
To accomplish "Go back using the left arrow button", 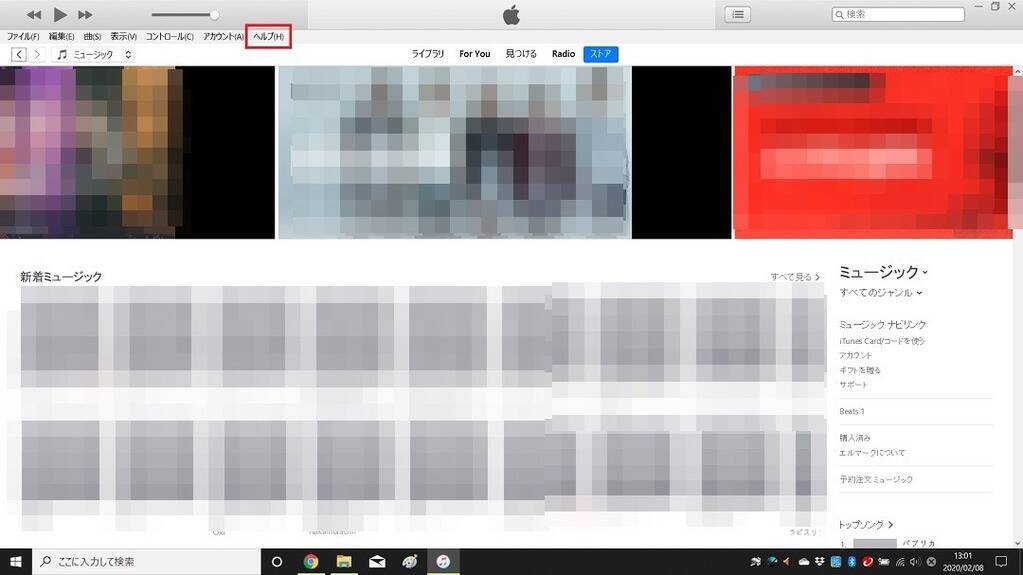I will (18, 55).
